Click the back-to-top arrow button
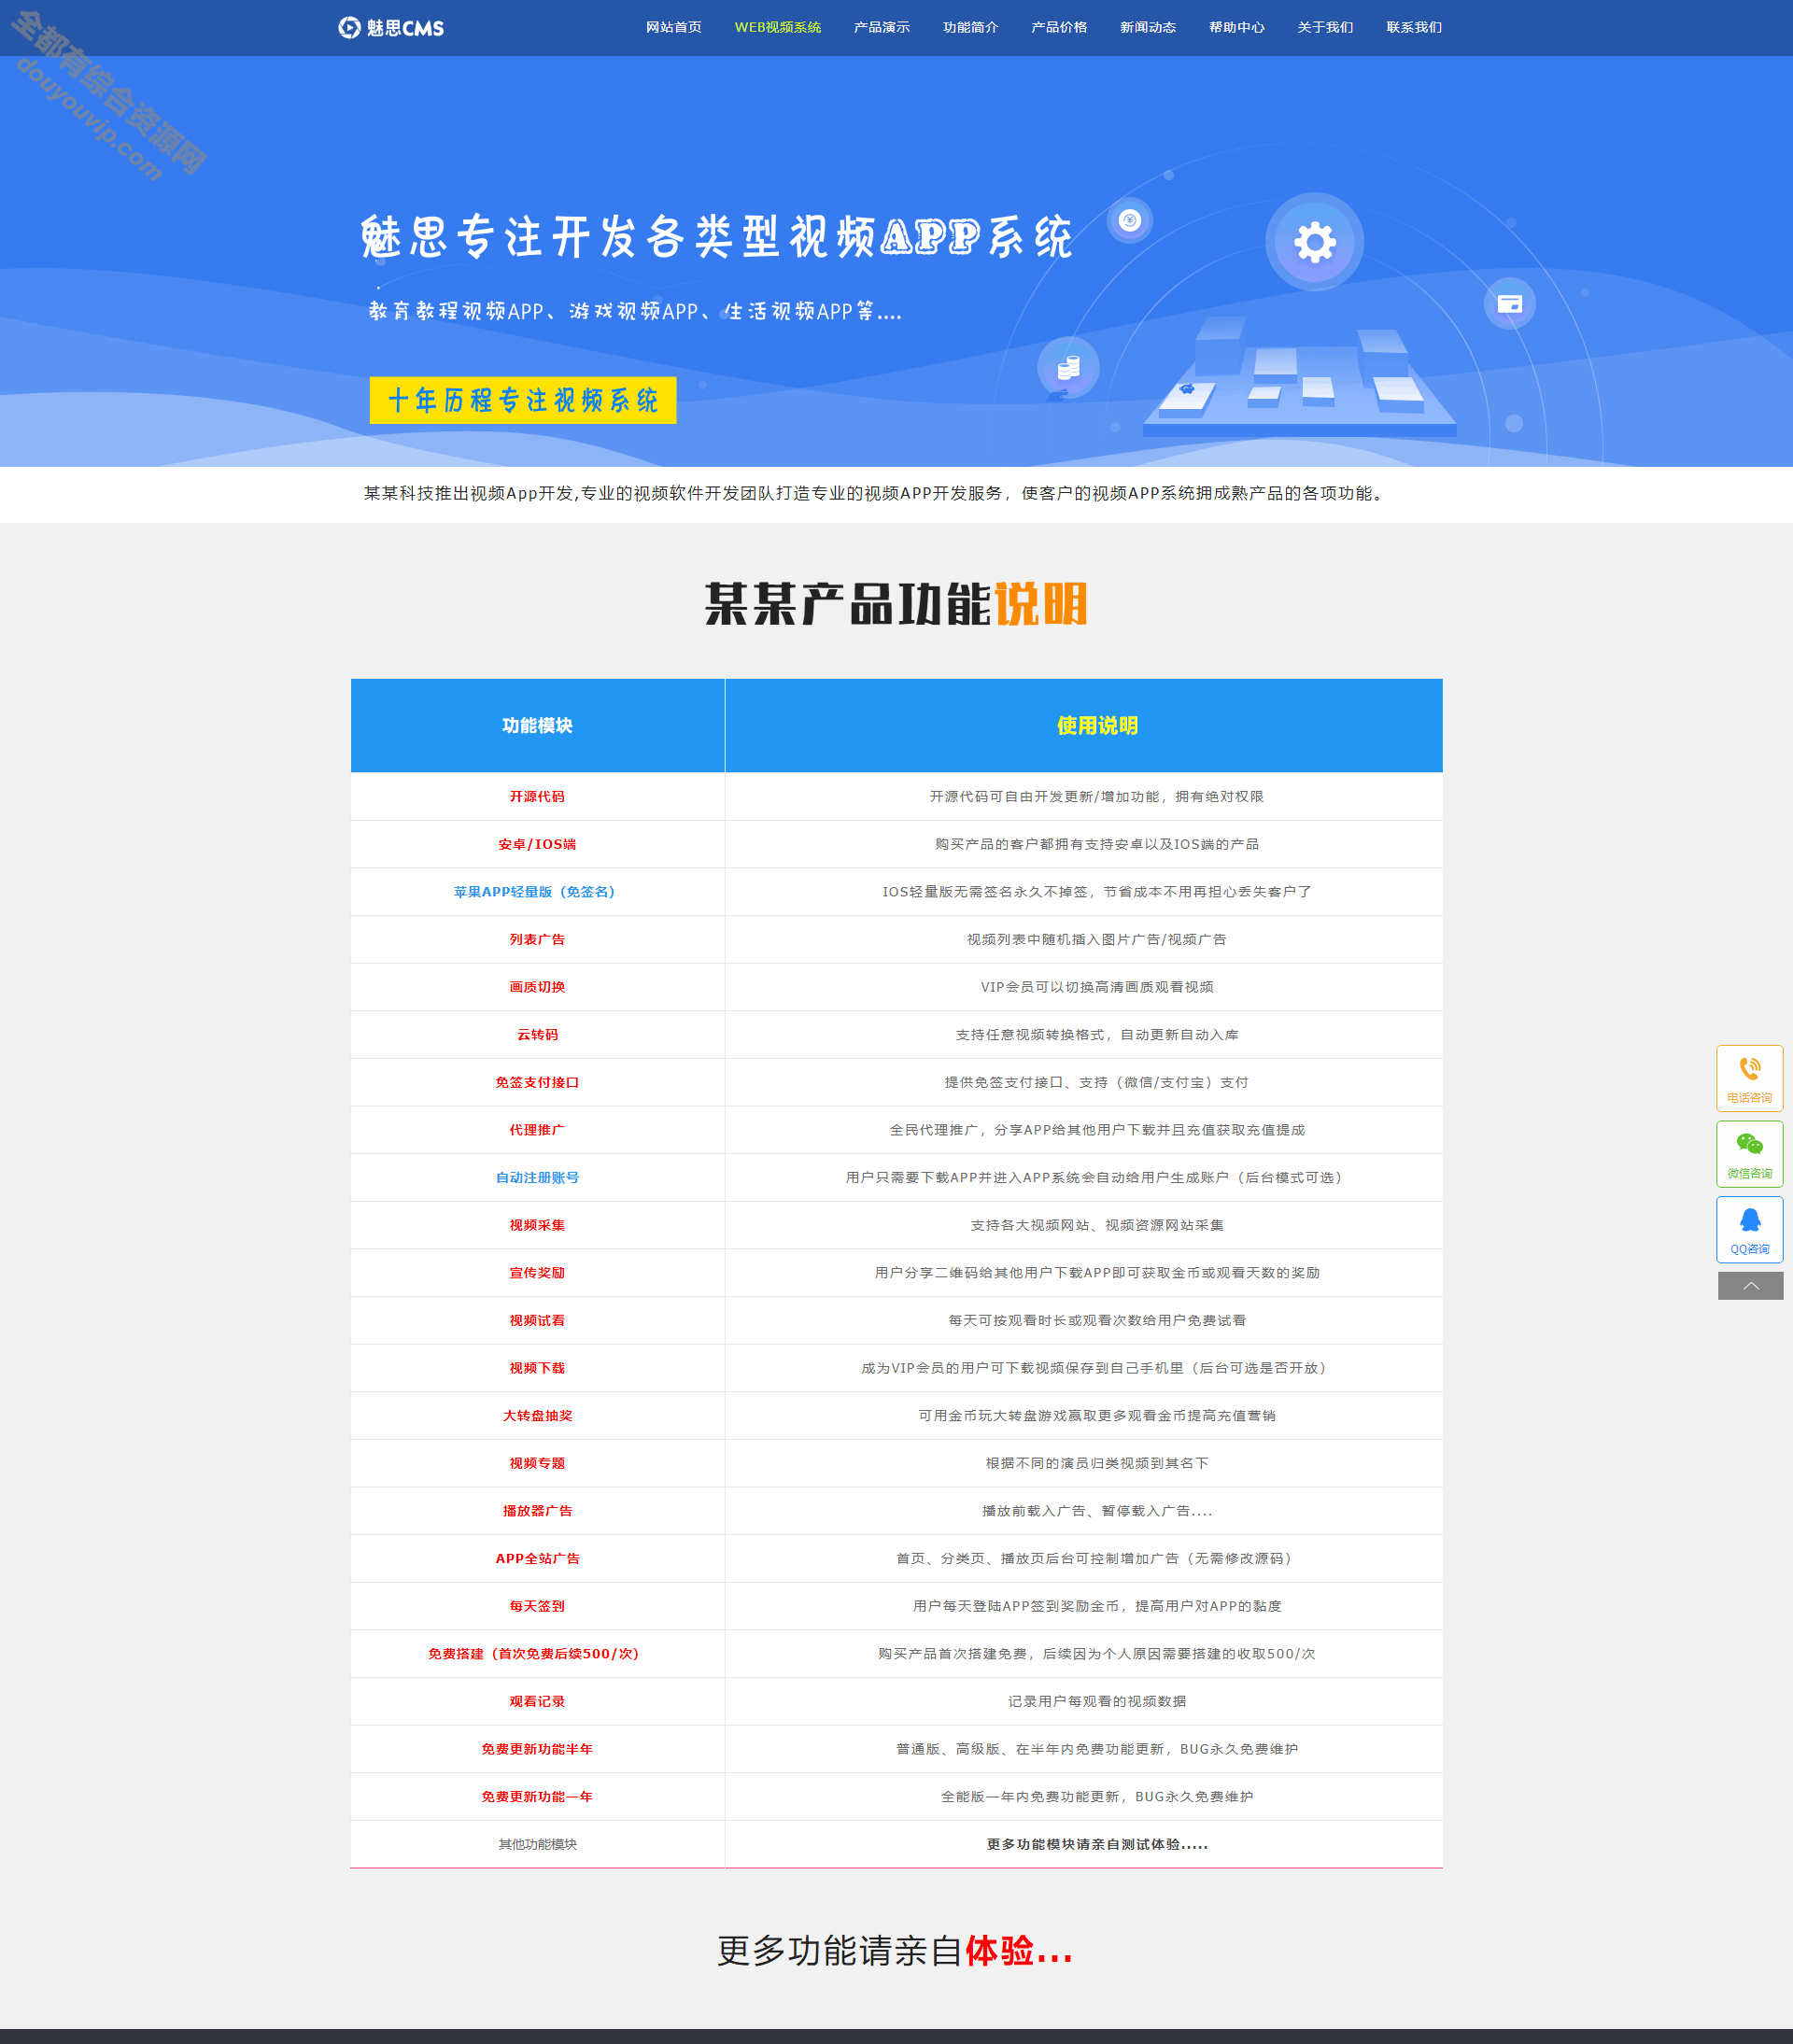Viewport: 1793px width, 2044px height. 1750,1286
